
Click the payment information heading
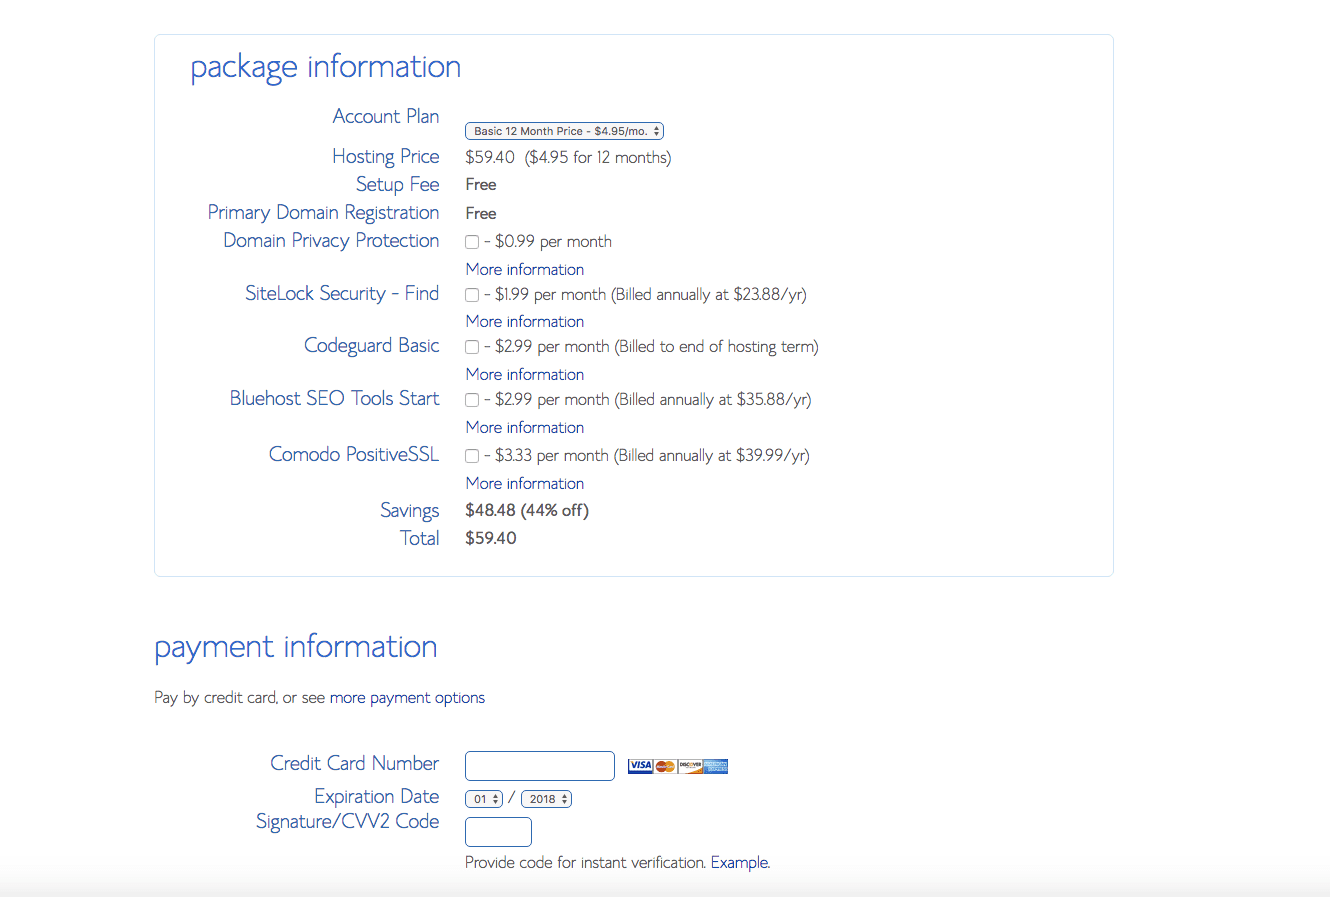tap(296, 647)
